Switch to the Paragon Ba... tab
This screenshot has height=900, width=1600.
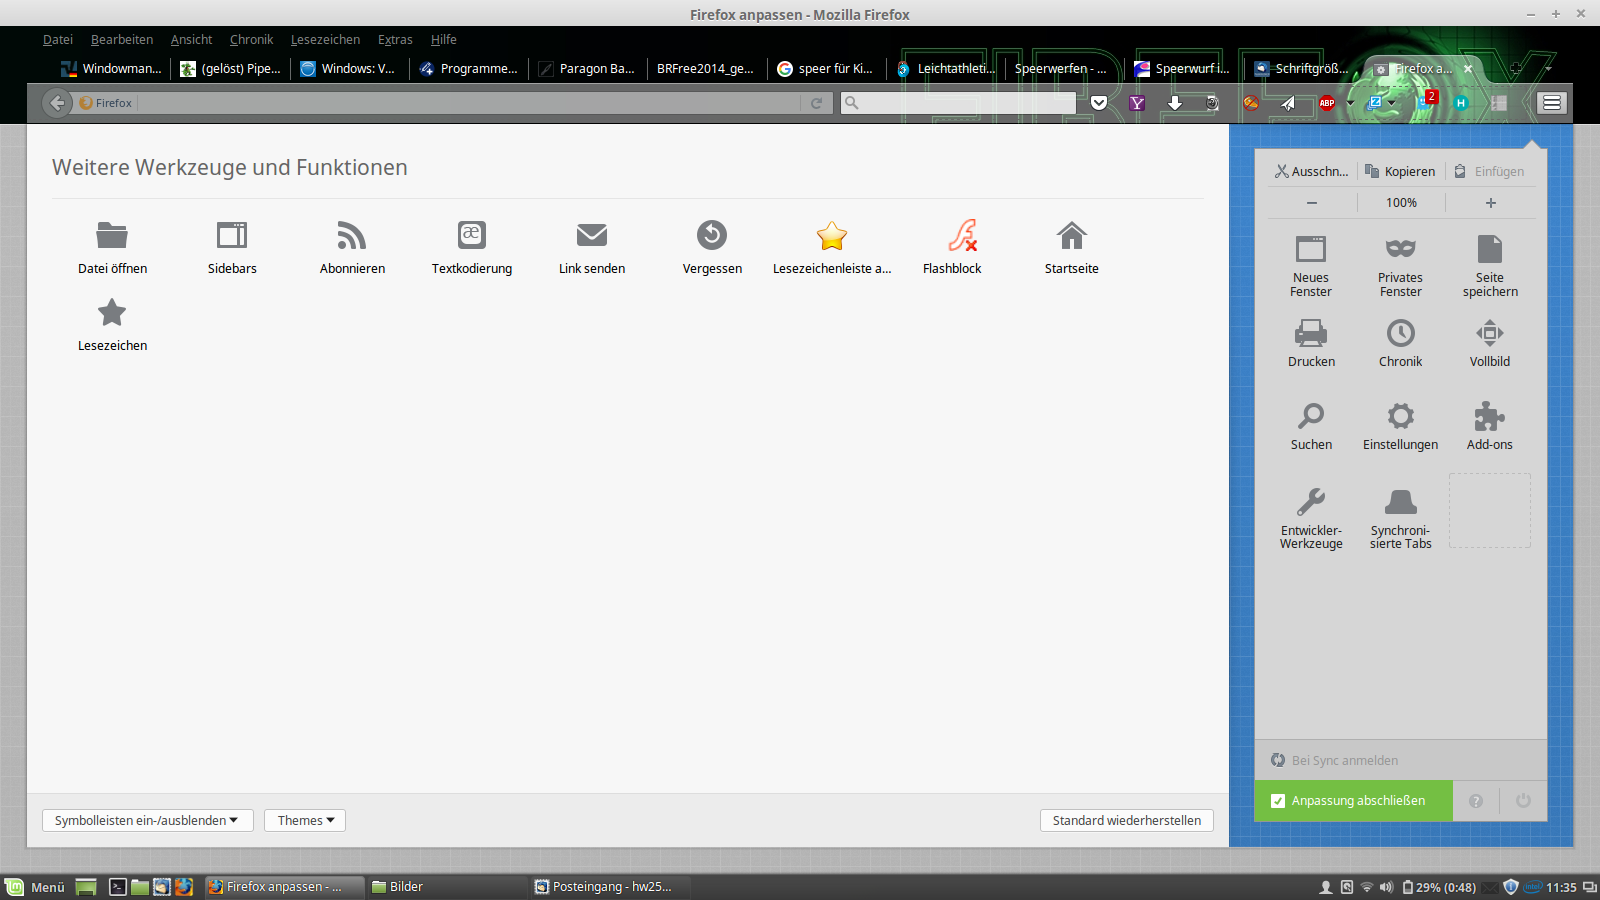pyautogui.click(x=587, y=69)
